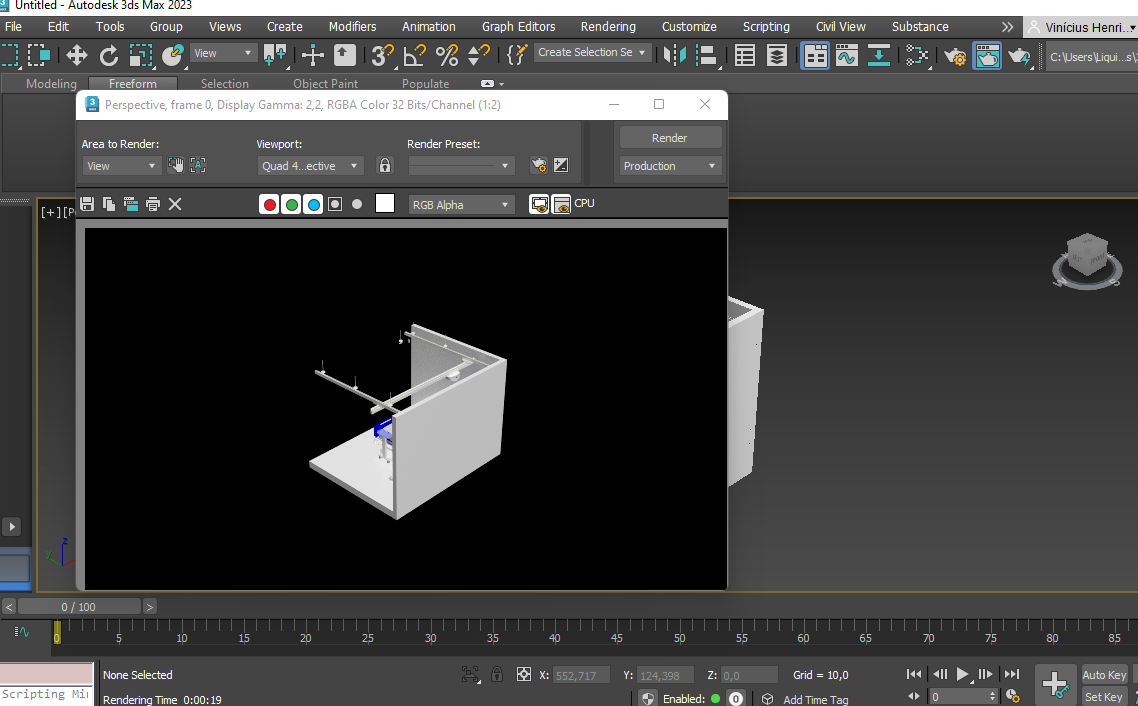Click the white color swatch
This screenshot has height=706, width=1138.
coord(385,204)
